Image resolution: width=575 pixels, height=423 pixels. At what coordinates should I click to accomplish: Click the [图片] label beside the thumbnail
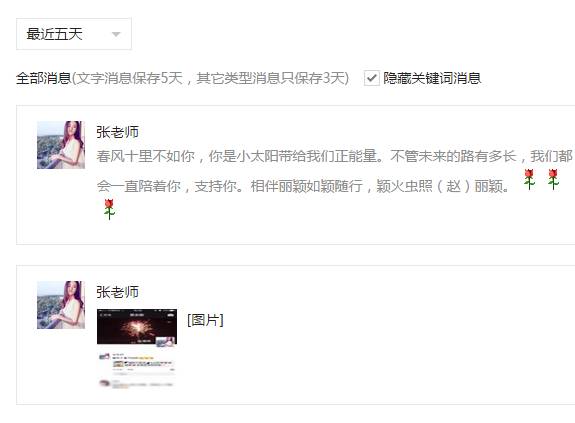[x=205, y=320]
